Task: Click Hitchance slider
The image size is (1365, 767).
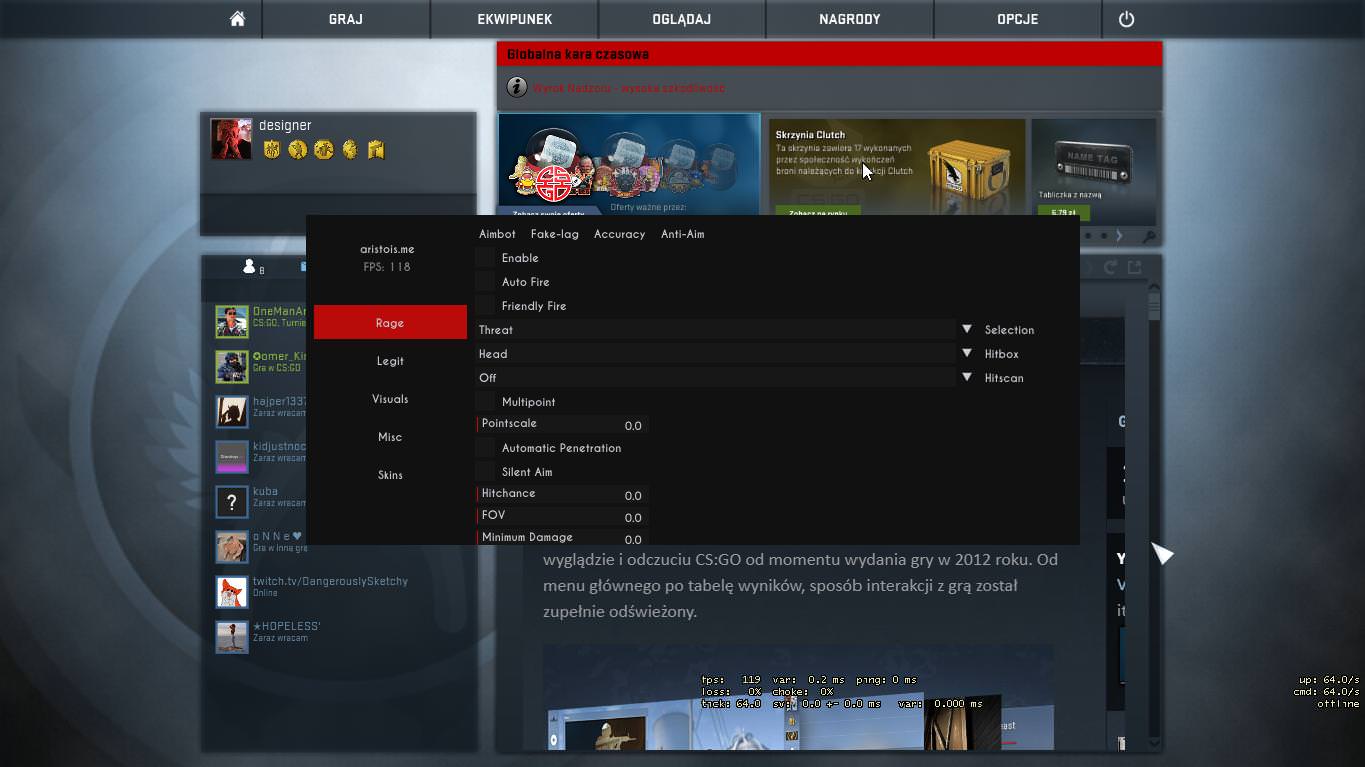Action: [562, 494]
